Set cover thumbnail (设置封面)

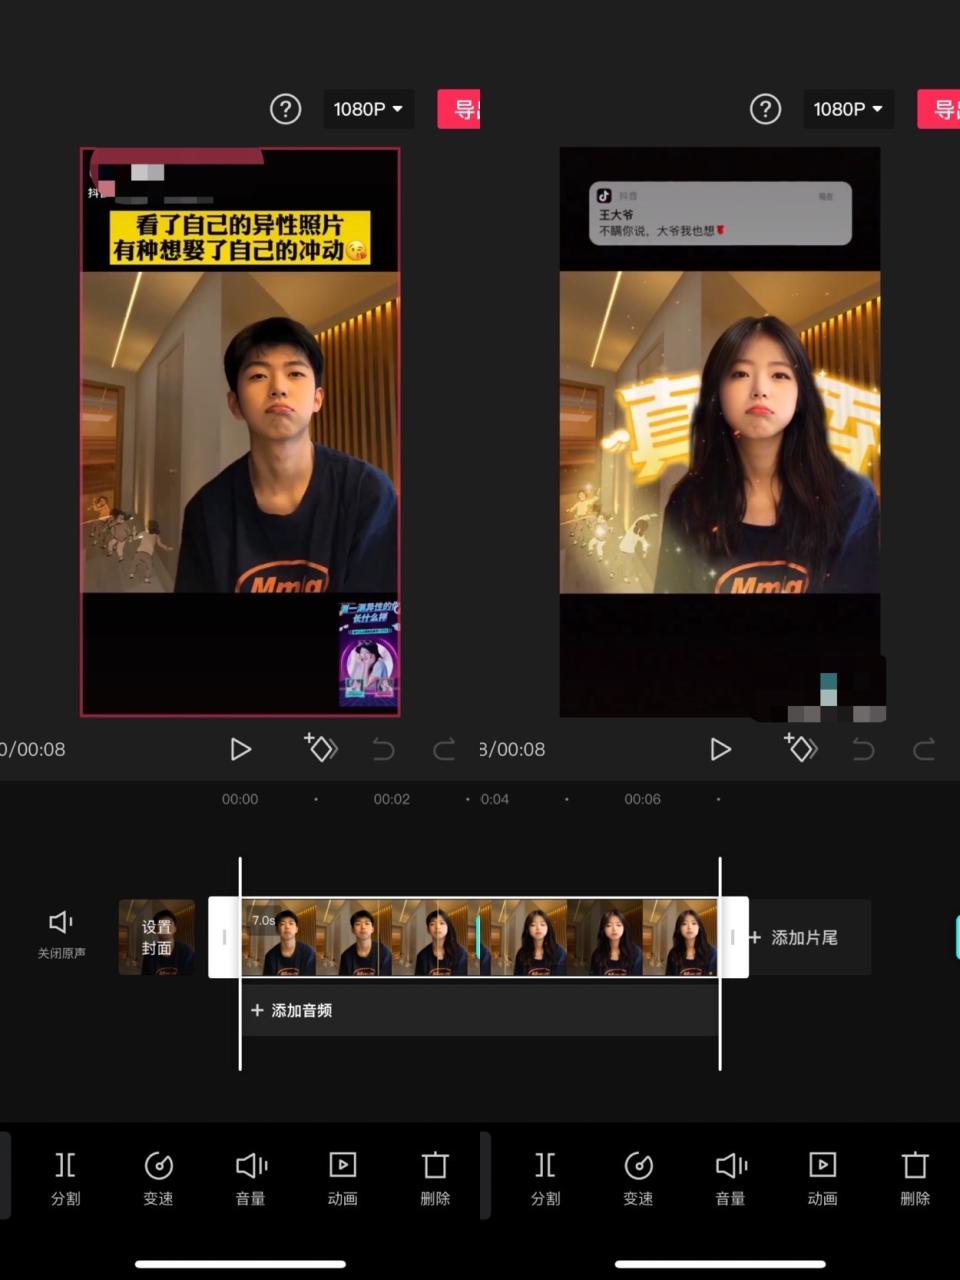[156, 937]
